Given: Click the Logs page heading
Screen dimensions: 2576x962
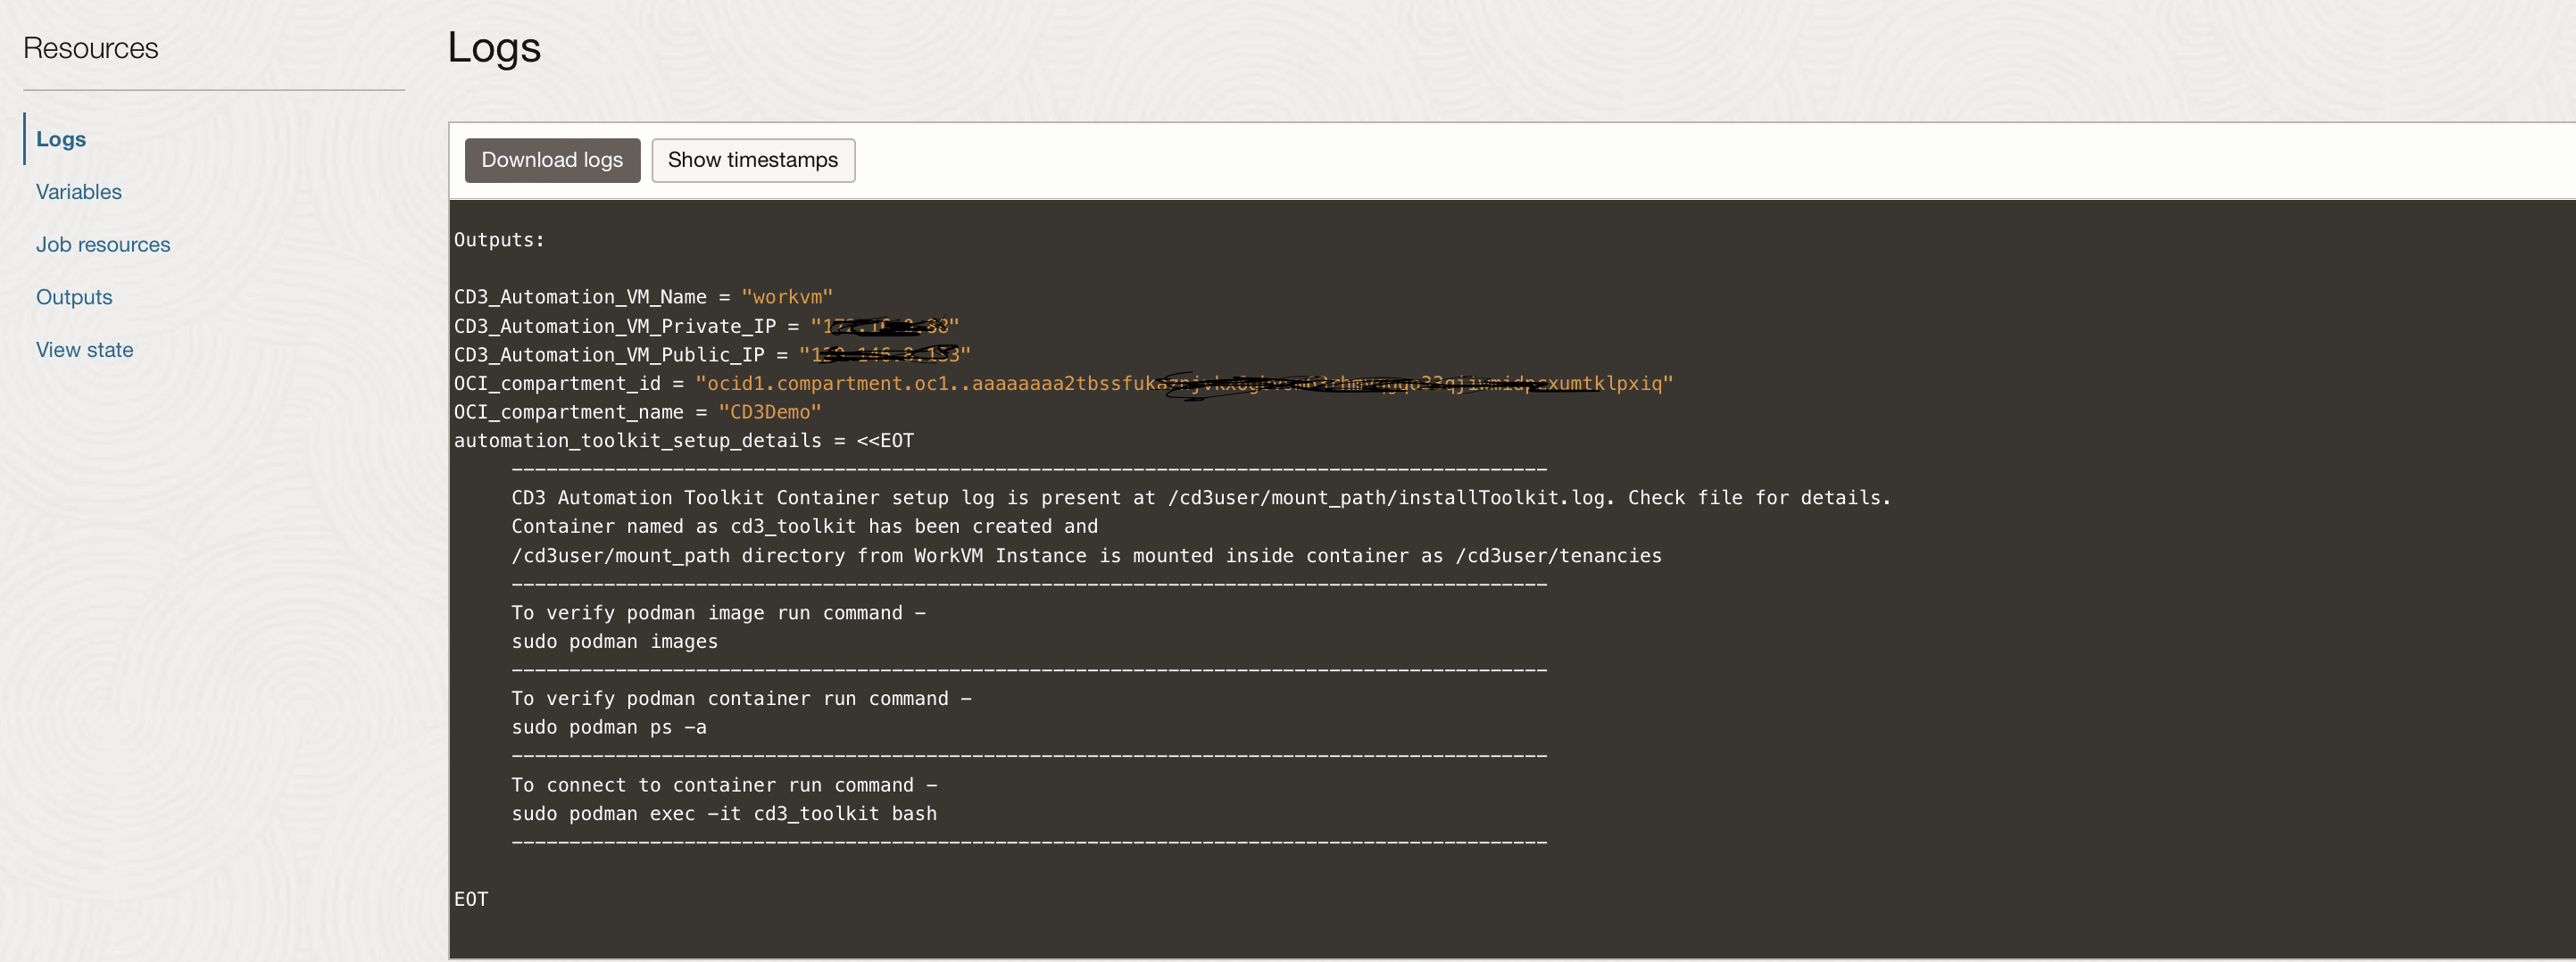Looking at the screenshot, I should [494, 48].
